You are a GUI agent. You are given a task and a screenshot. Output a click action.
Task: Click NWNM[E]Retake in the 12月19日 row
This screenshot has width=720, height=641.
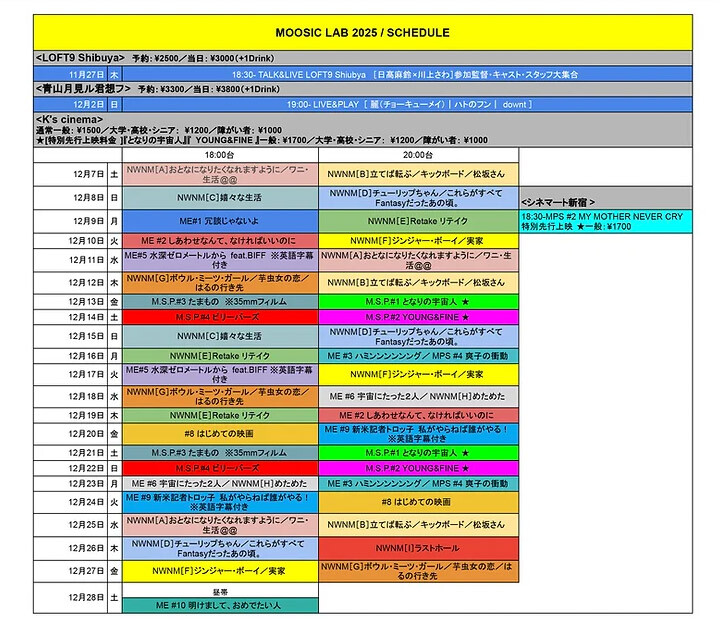pos(220,416)
